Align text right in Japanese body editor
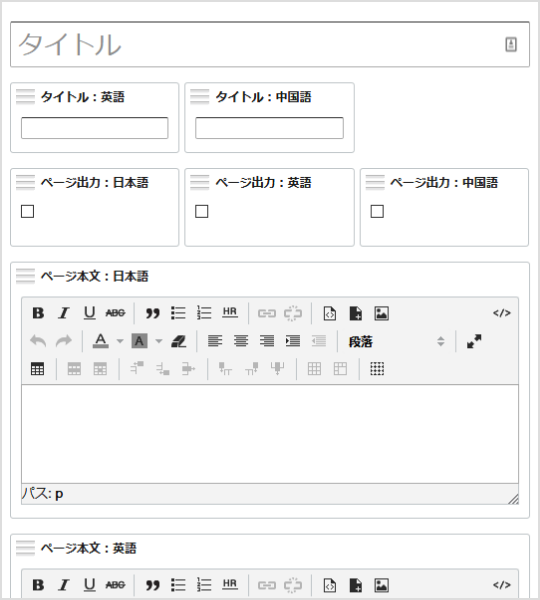 (267, 341)
